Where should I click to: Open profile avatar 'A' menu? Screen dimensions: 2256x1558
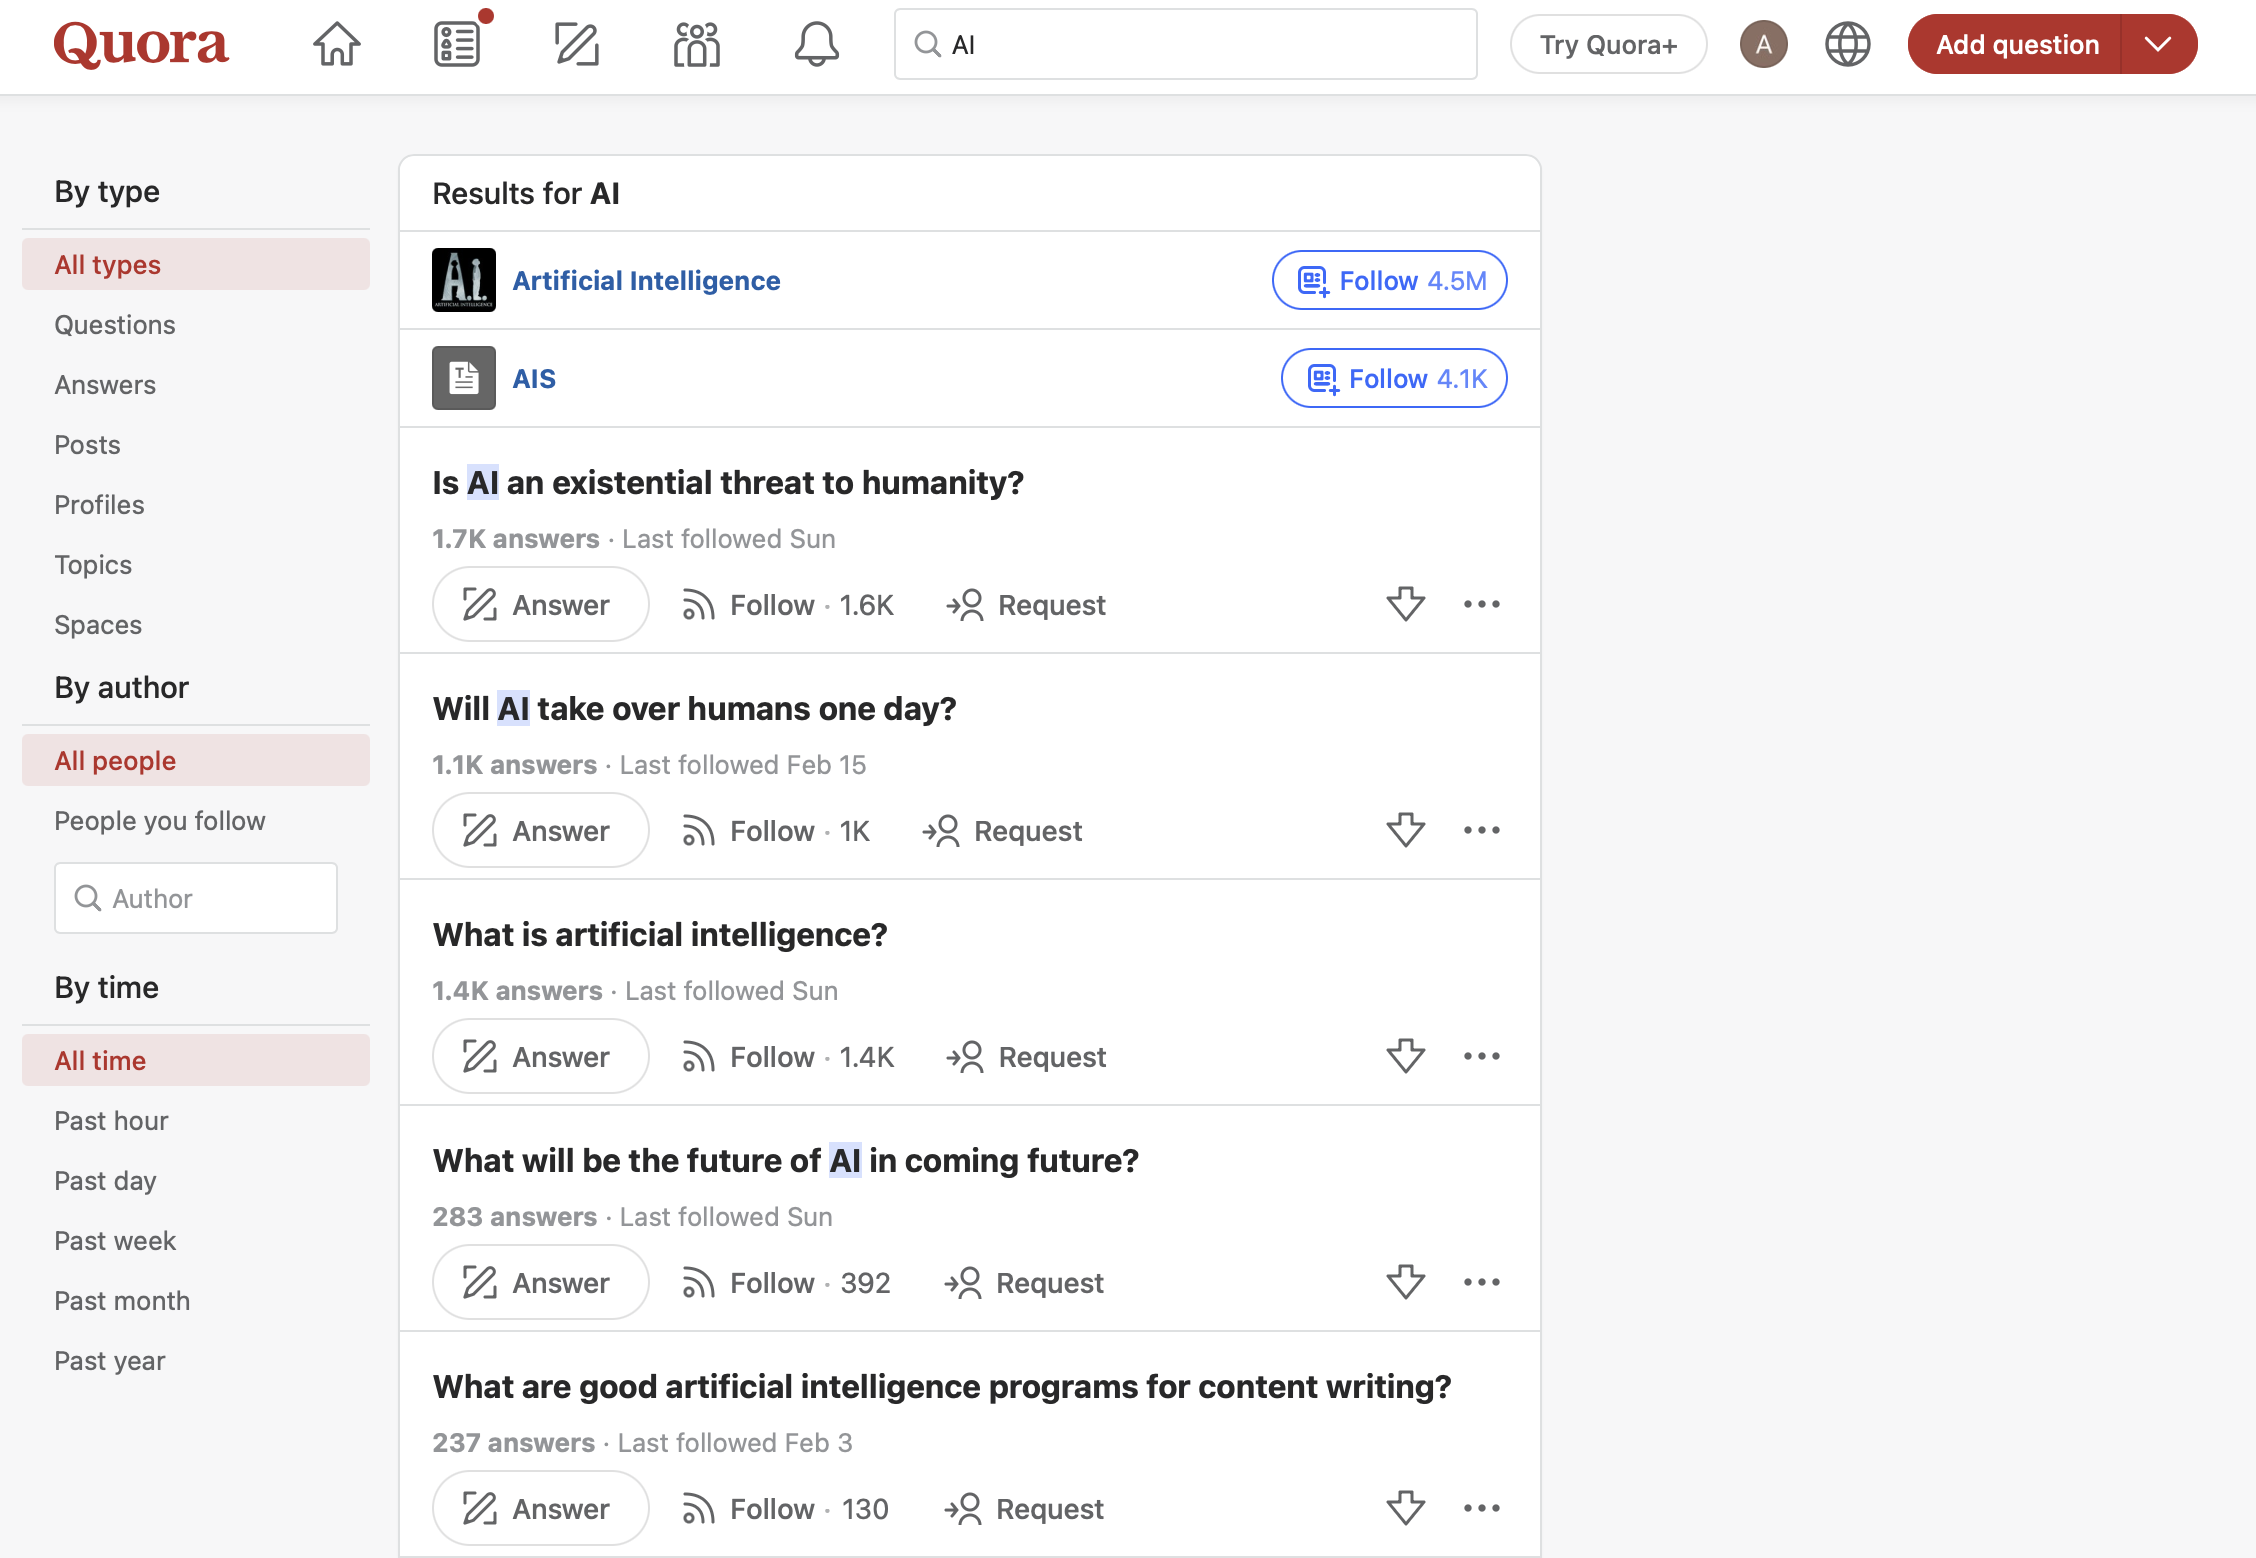(x=1763, y=44)
